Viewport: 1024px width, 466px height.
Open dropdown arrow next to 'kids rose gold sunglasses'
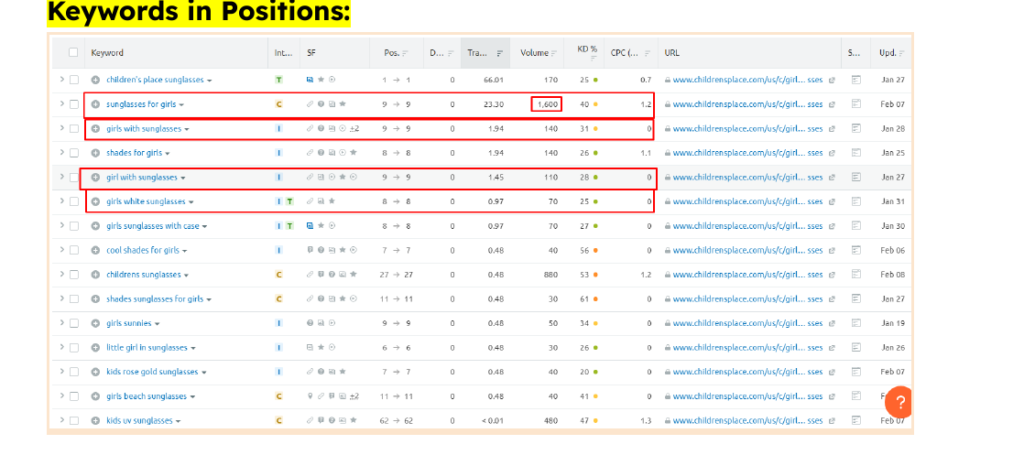pyautogui.click(x=204, y=373)
